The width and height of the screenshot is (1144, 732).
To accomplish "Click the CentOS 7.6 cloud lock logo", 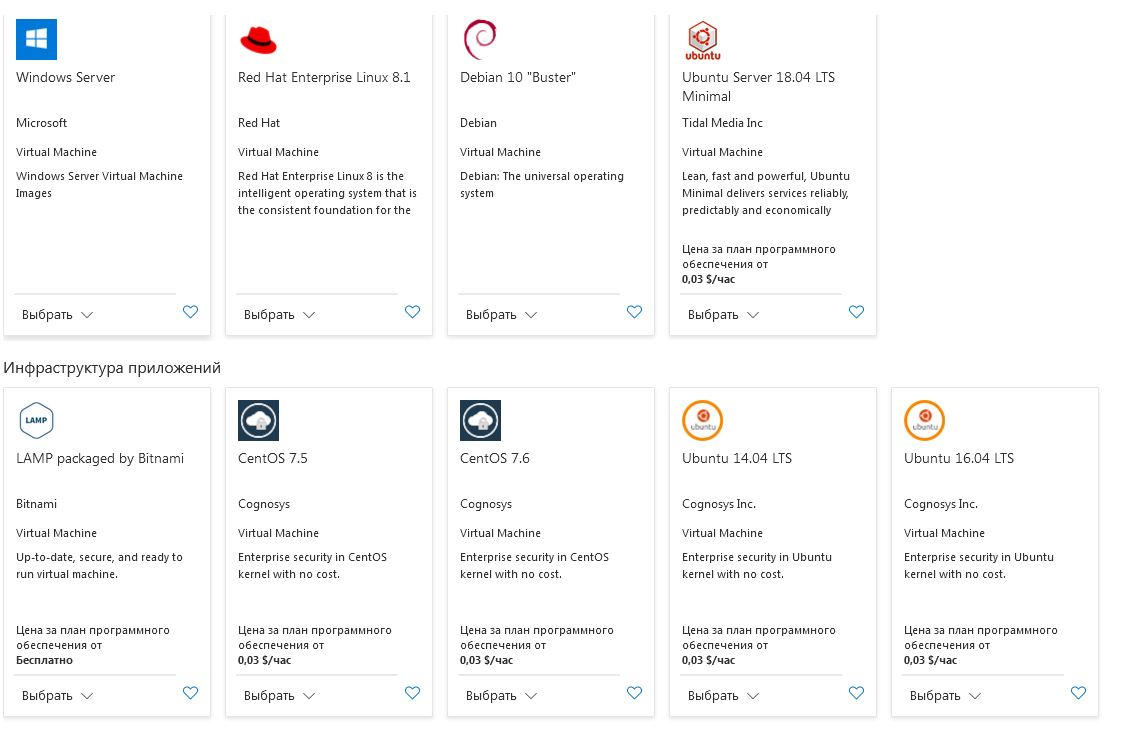I will [x=480, y=420].
